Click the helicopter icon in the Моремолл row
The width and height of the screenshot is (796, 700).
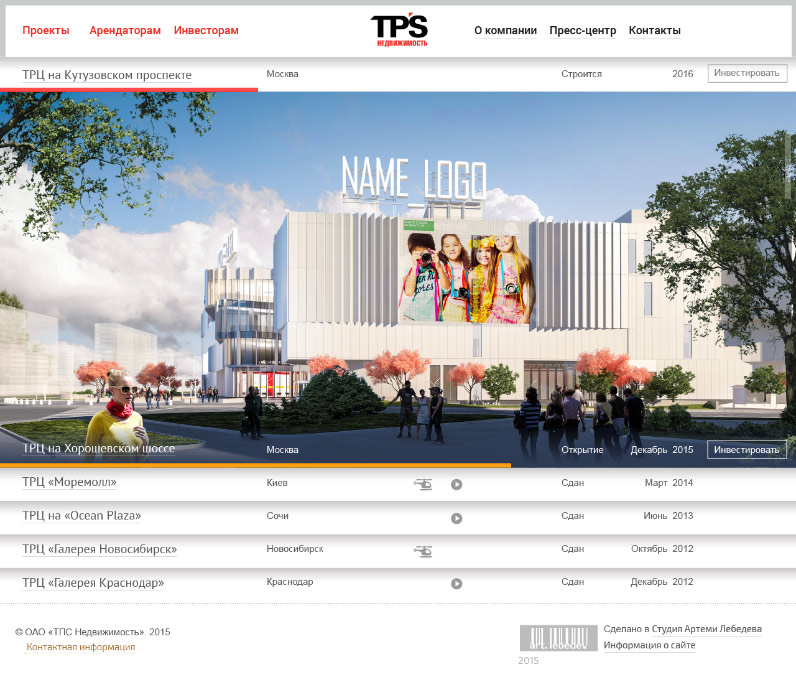point(423,484)
